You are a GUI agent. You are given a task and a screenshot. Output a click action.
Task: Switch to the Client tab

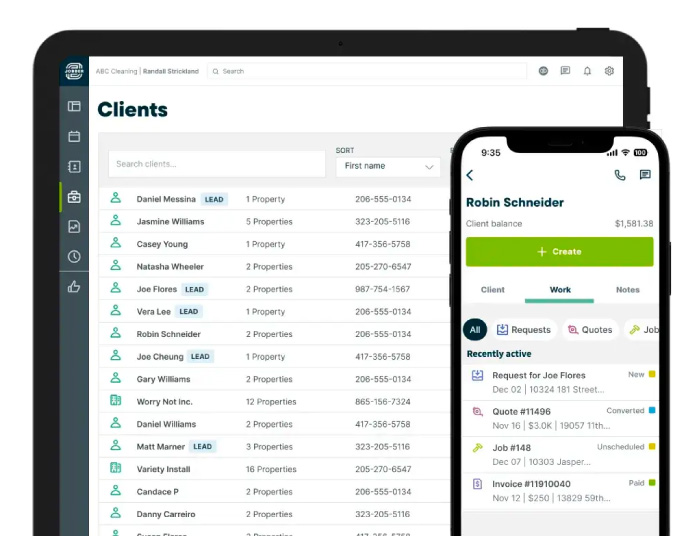tap(493, 290)
